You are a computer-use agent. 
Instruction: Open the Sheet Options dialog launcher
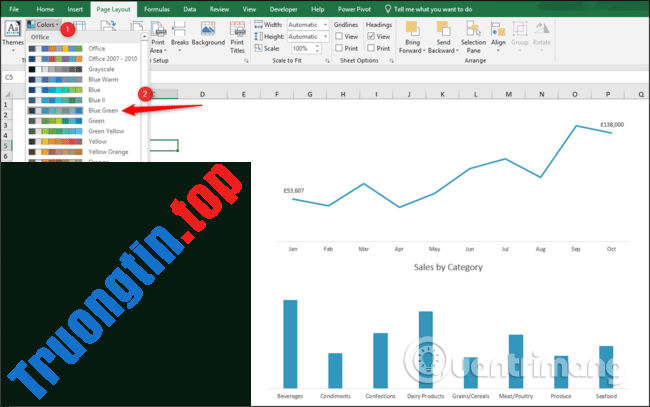pos(391,61)
